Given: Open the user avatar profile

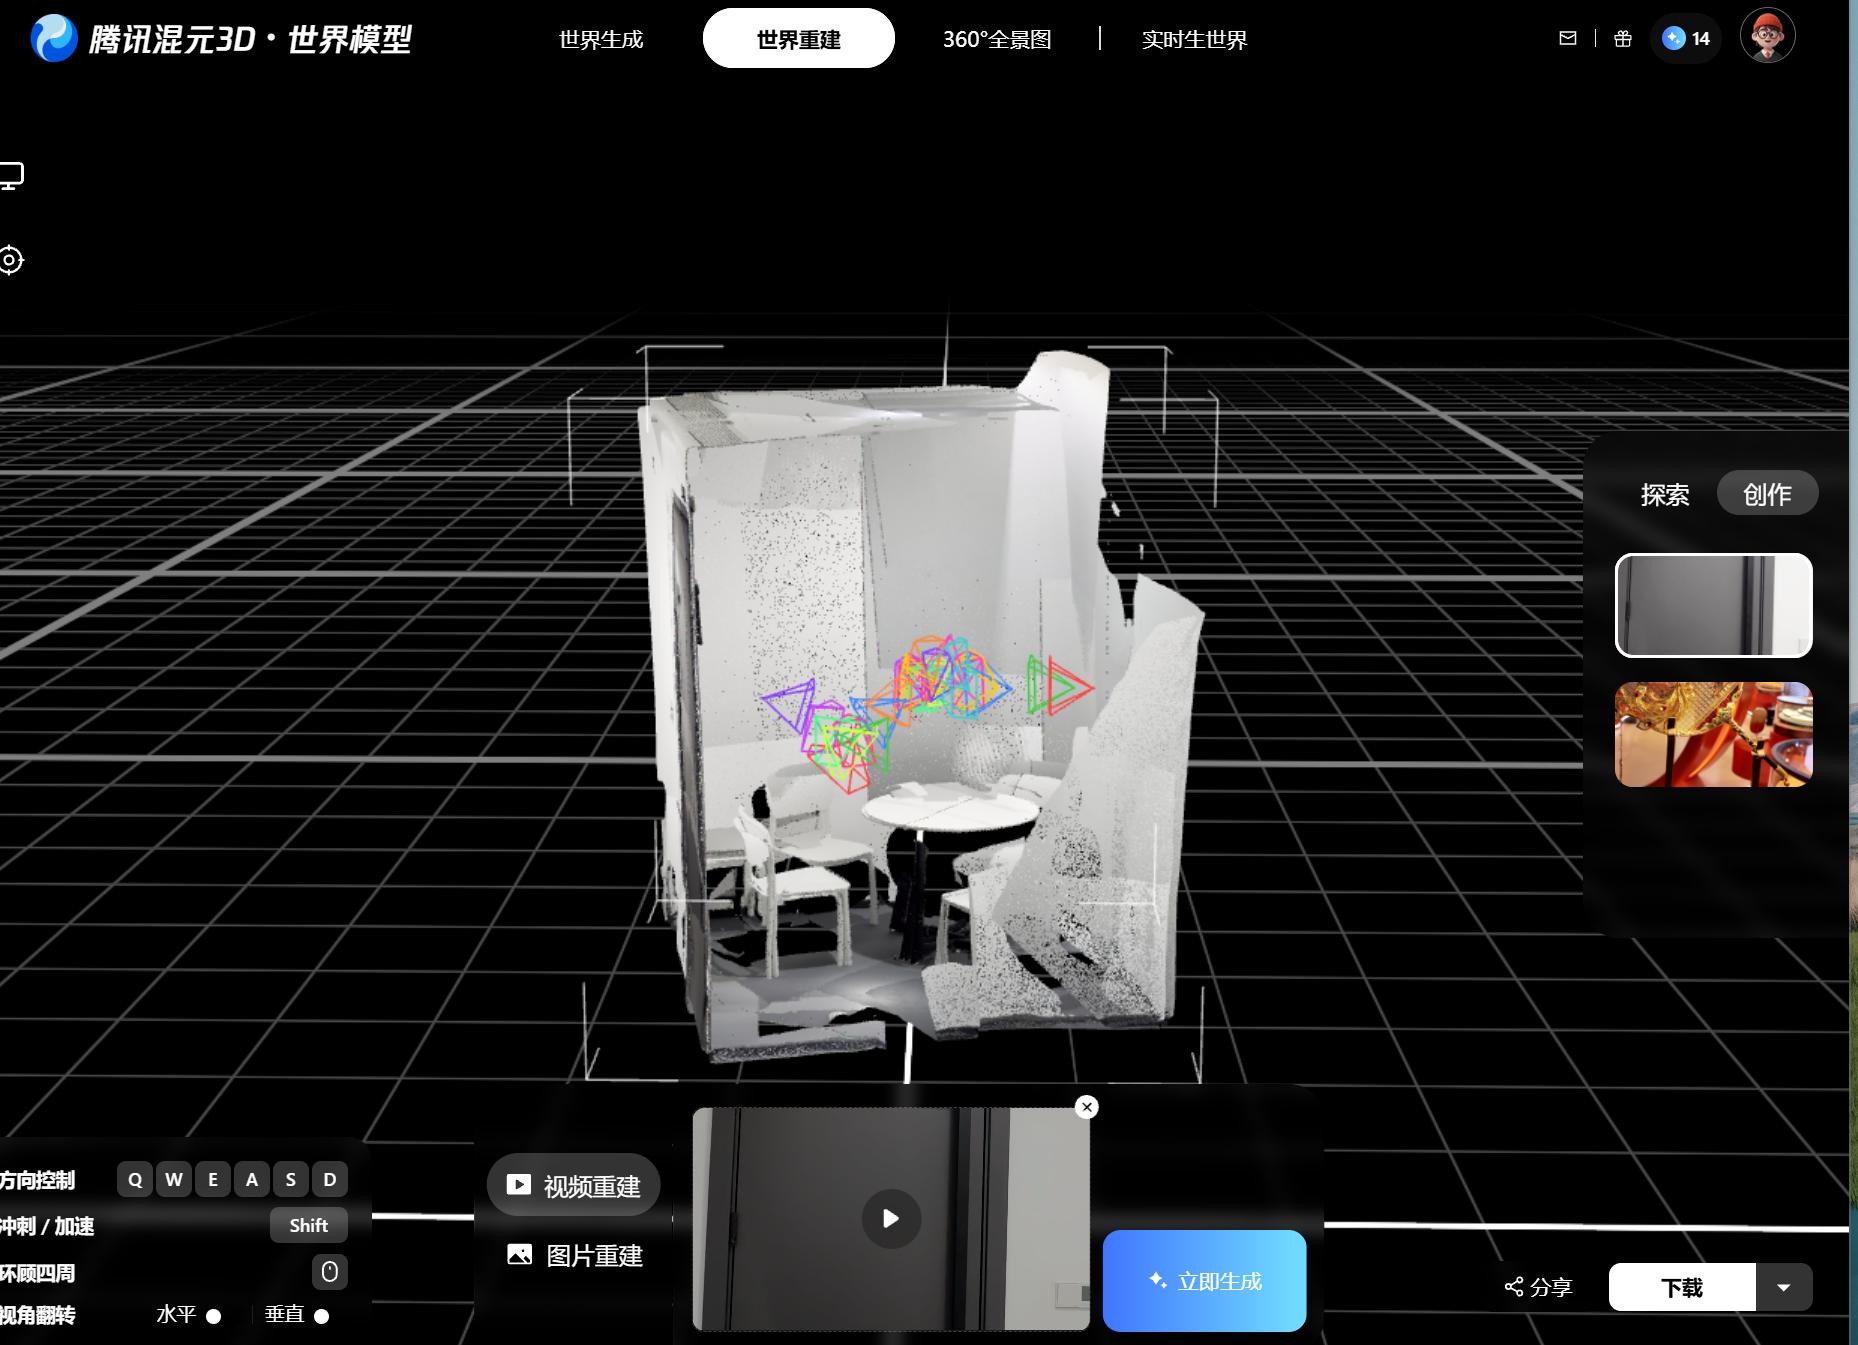Looking at the screenshot, I should [x=1768, y=36].
